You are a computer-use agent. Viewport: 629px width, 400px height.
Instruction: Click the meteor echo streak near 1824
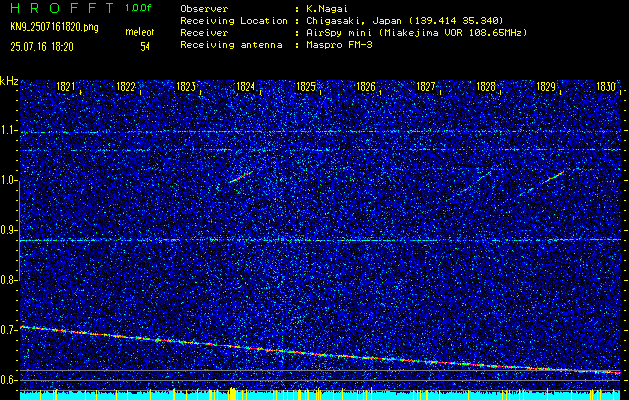point(241,177)
